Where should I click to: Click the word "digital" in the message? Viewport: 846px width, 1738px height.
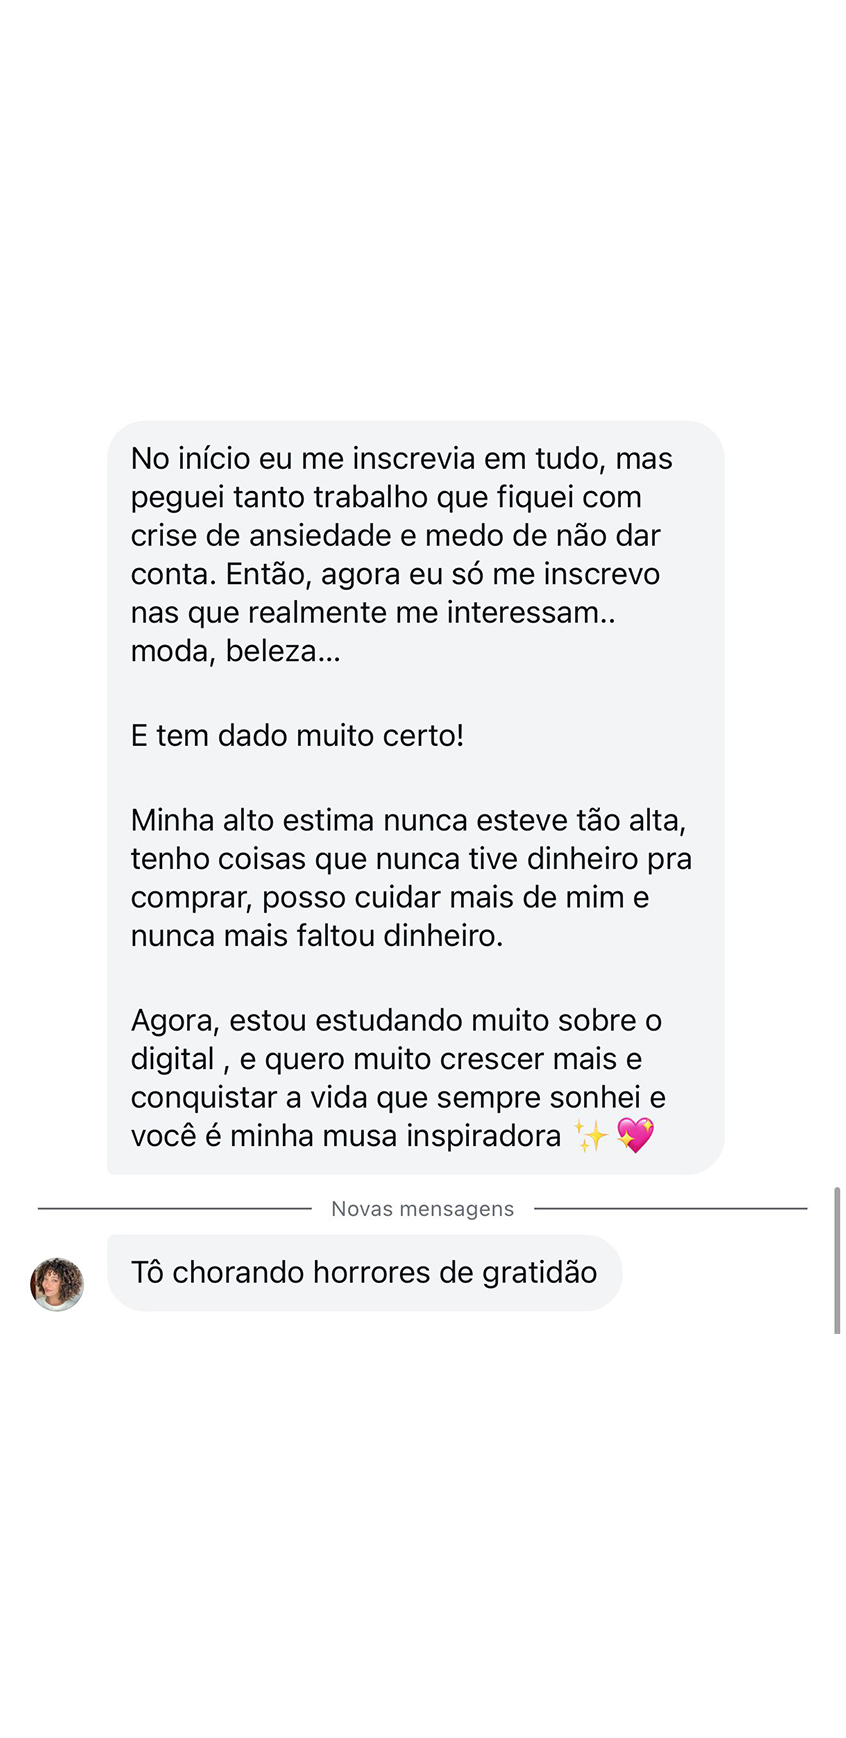point(172,1059)
